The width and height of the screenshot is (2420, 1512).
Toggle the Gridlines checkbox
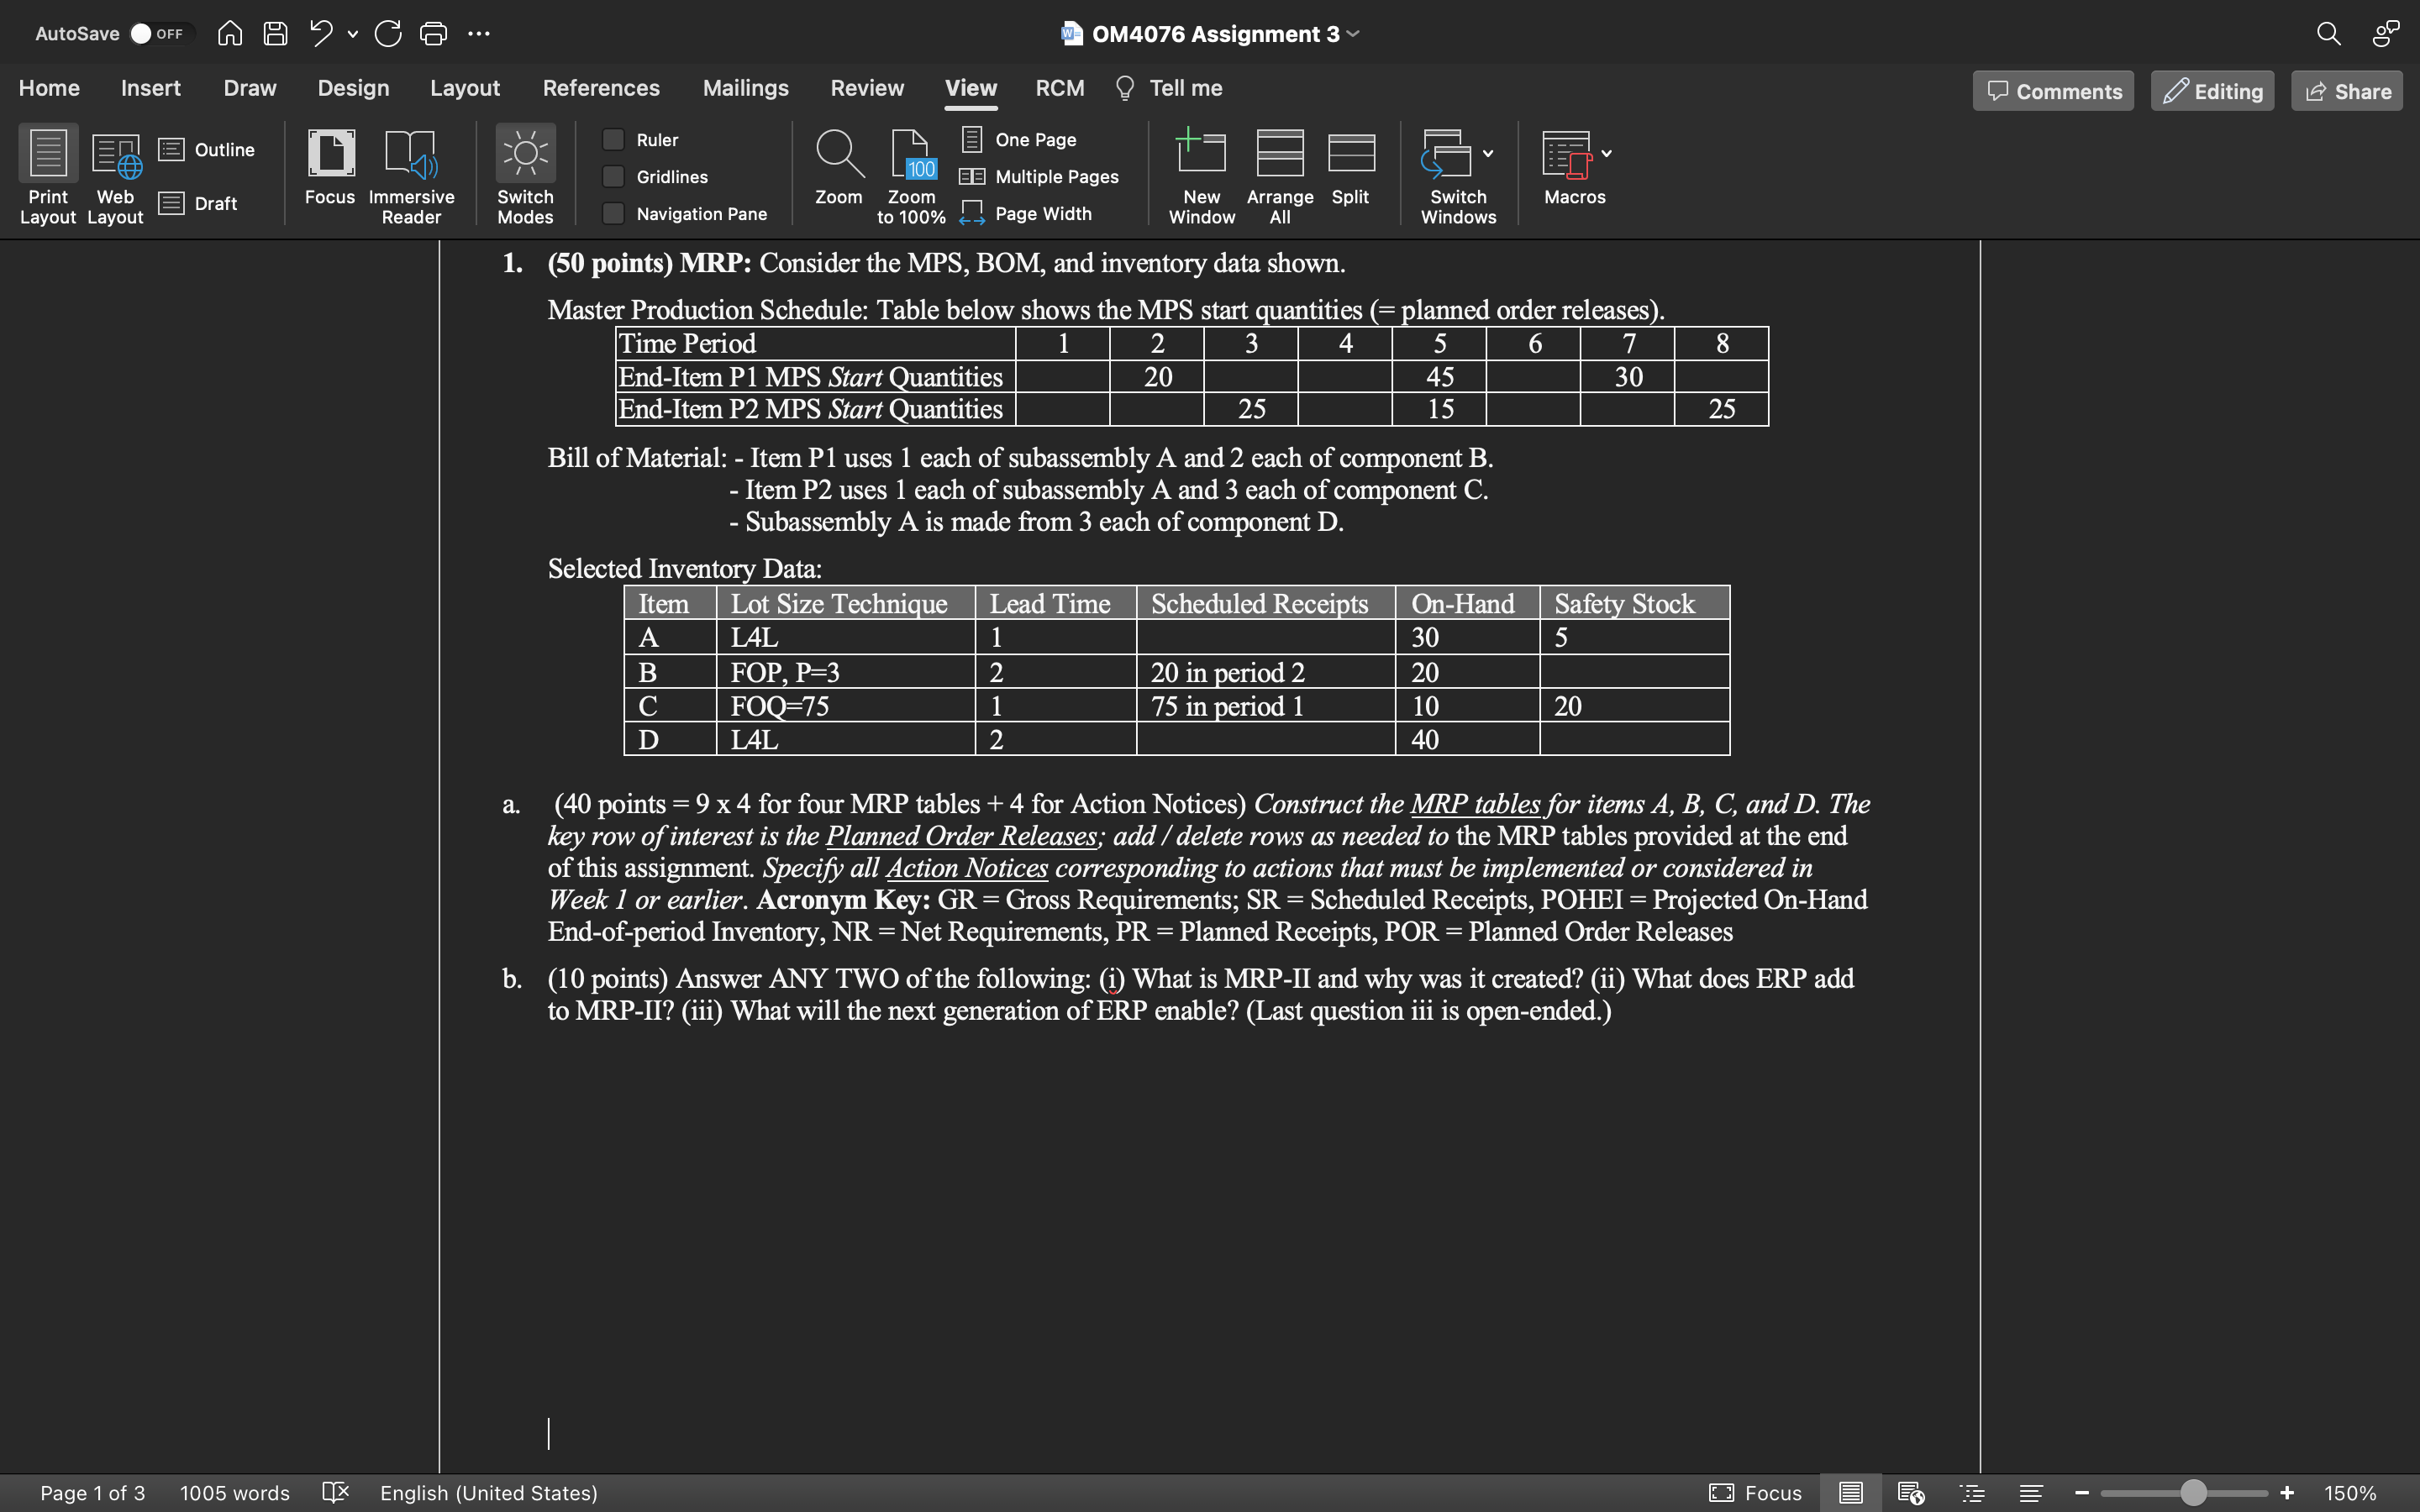(613, 176)
